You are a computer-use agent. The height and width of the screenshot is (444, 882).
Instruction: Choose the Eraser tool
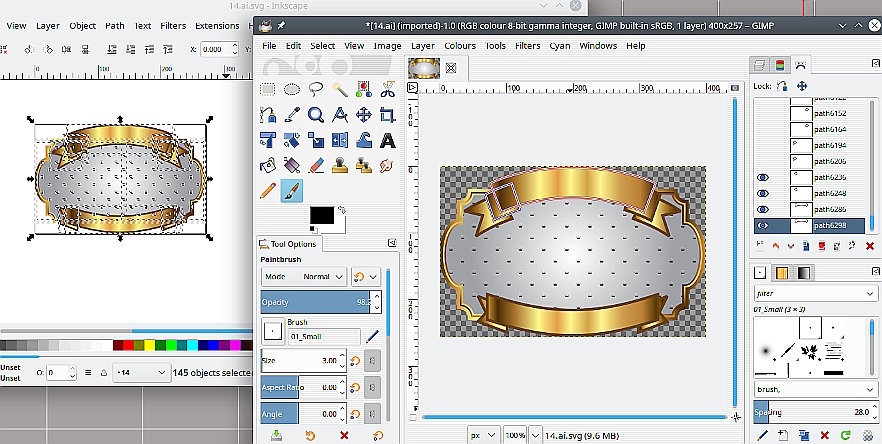[316, 165]
